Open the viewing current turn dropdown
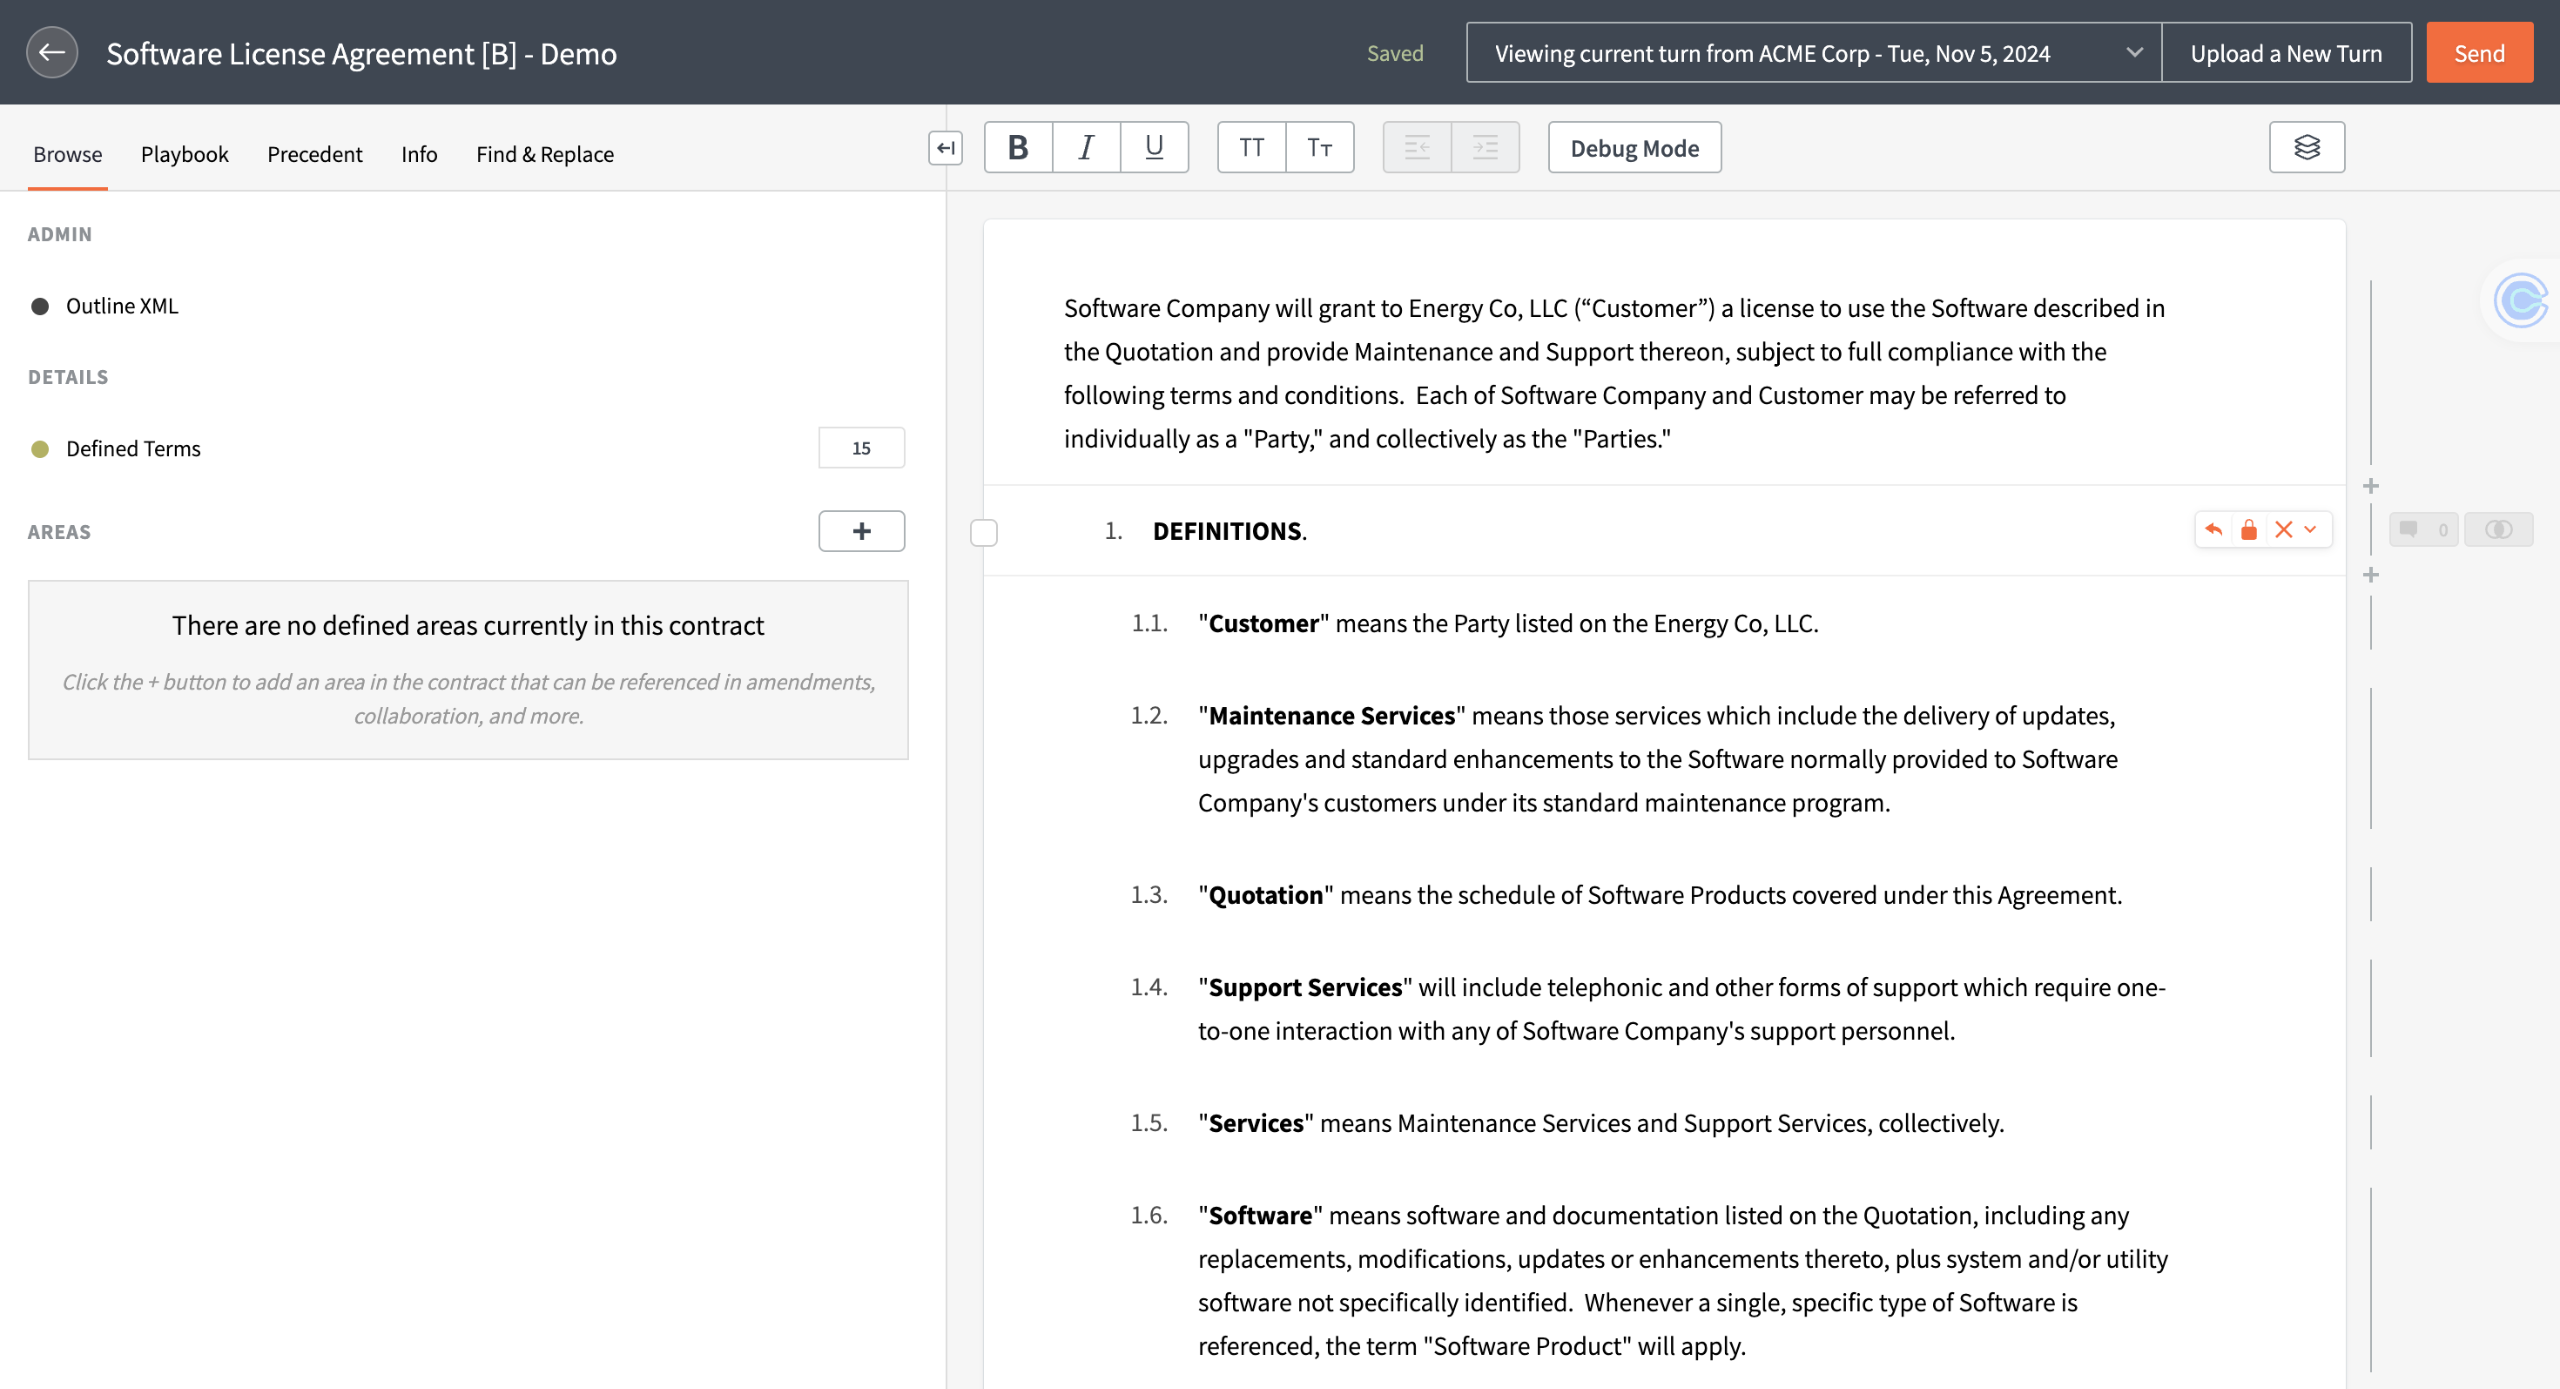This screenshot has height=1389, width=2560. (1812, 53)
